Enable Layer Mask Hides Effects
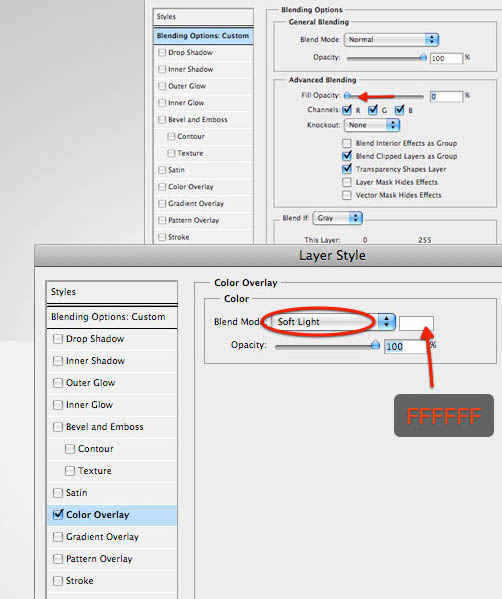The height and width of the screenshot is (599, 502). click(x=347, y=182)
